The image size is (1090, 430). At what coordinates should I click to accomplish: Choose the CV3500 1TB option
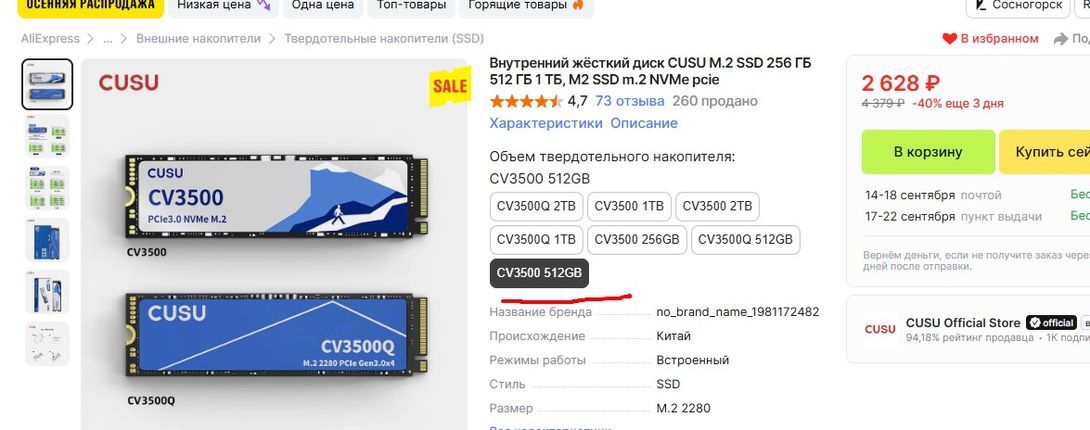click(x=629, y=206)
